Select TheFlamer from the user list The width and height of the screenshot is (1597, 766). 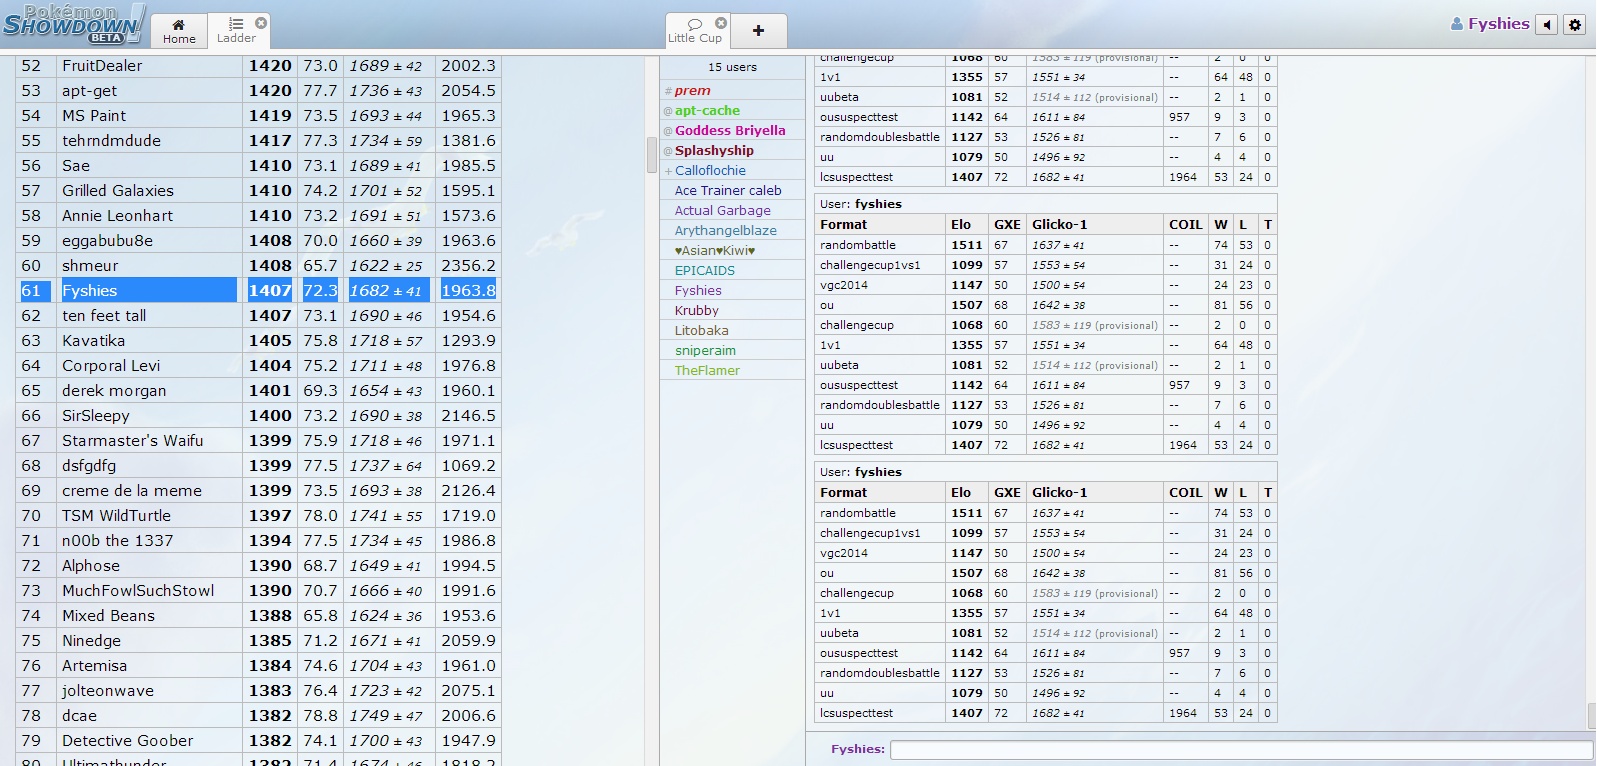(x=707, y=371)
